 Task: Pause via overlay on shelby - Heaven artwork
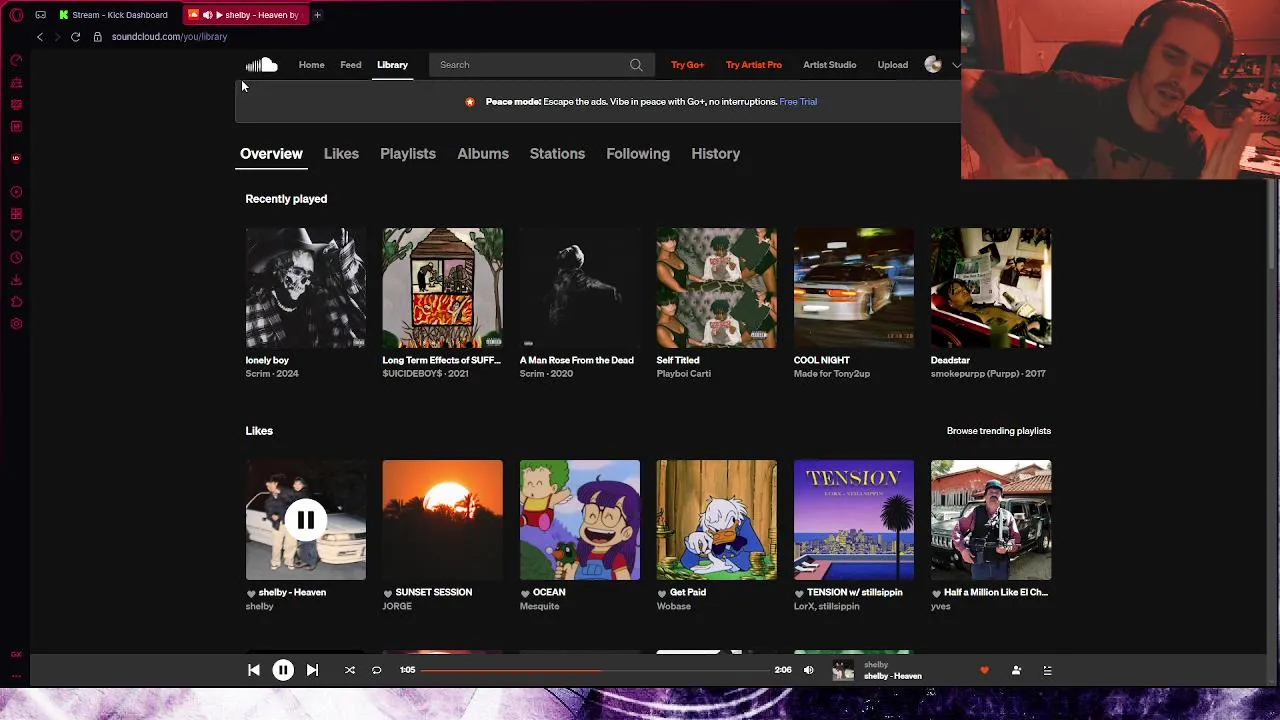(306, 520)
